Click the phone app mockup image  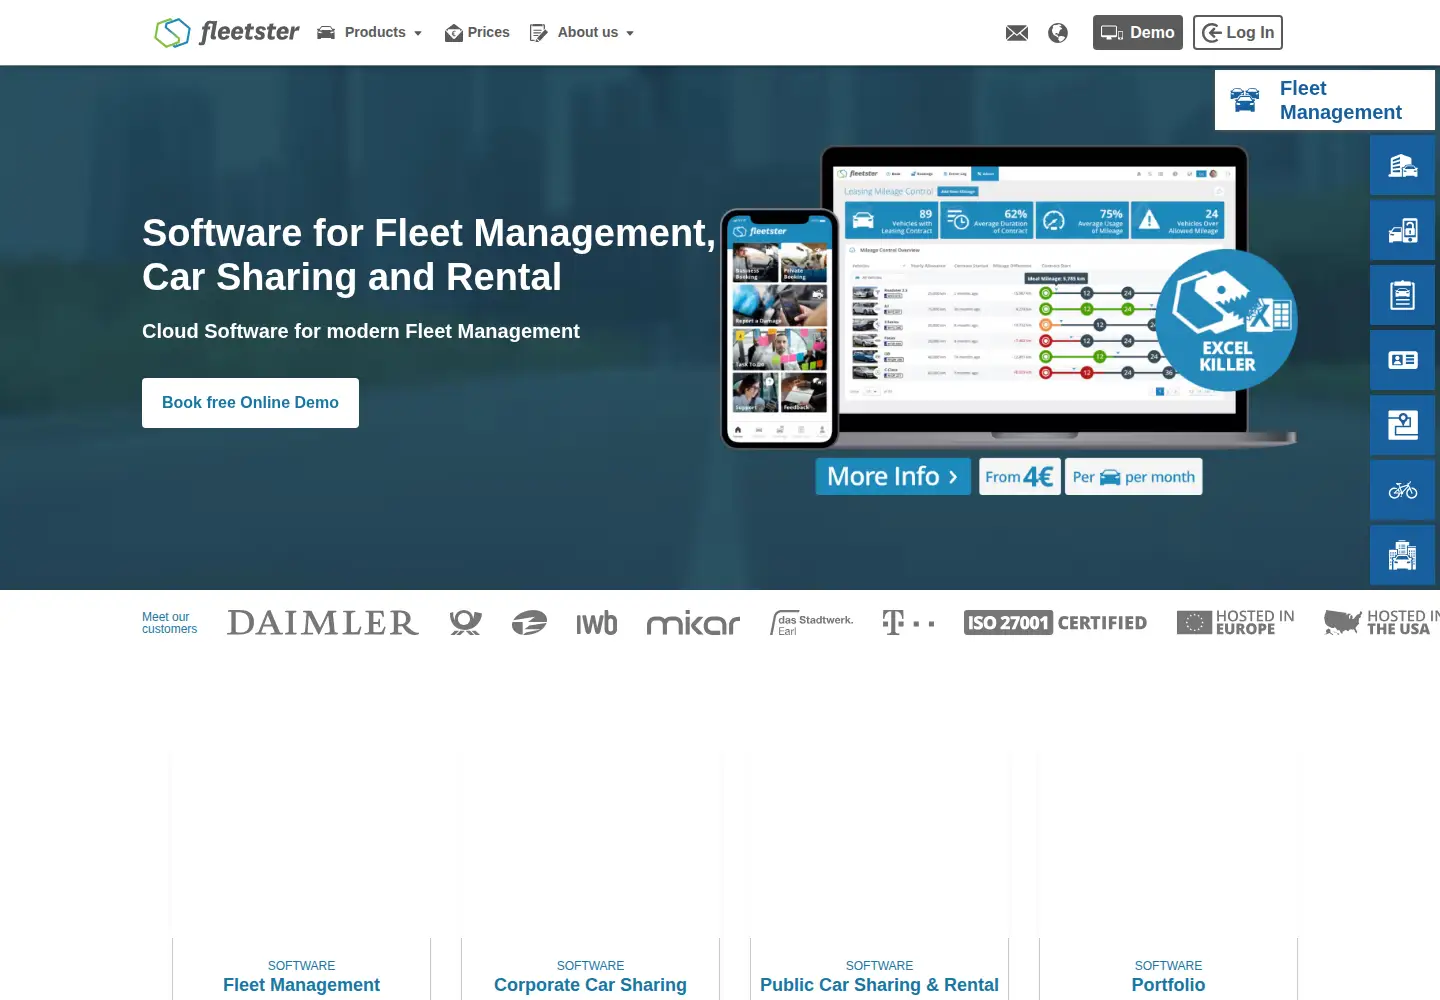[x=780, y=329]
